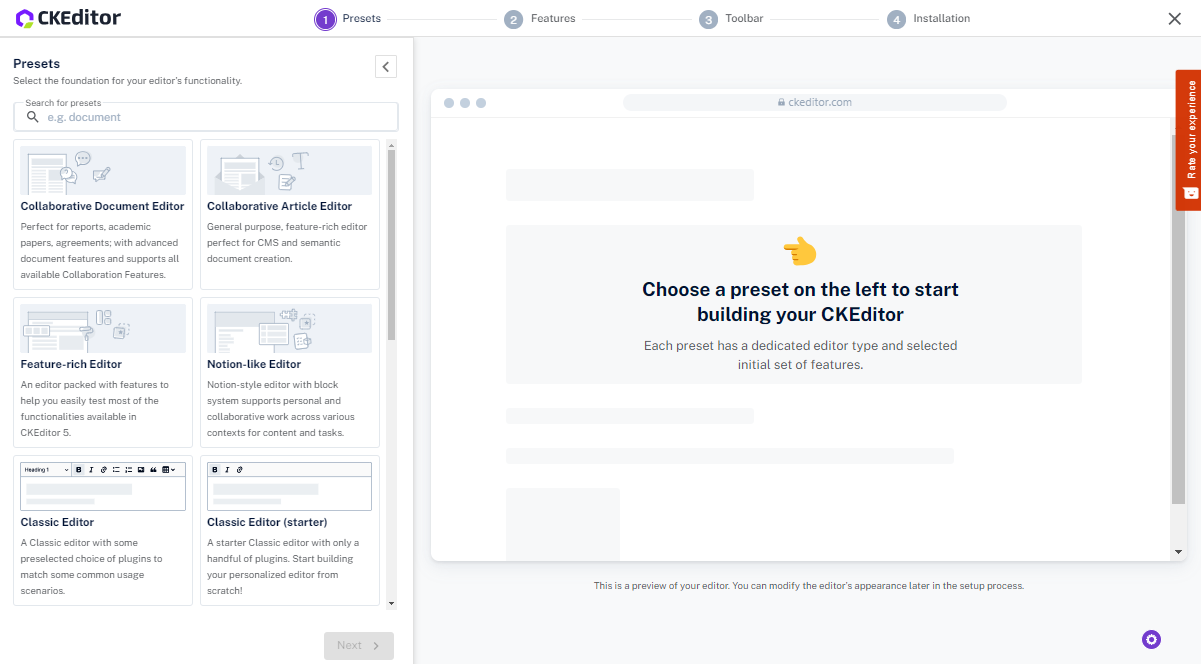
Task: Click the CKEditor logo
Action: click(68, 18)
